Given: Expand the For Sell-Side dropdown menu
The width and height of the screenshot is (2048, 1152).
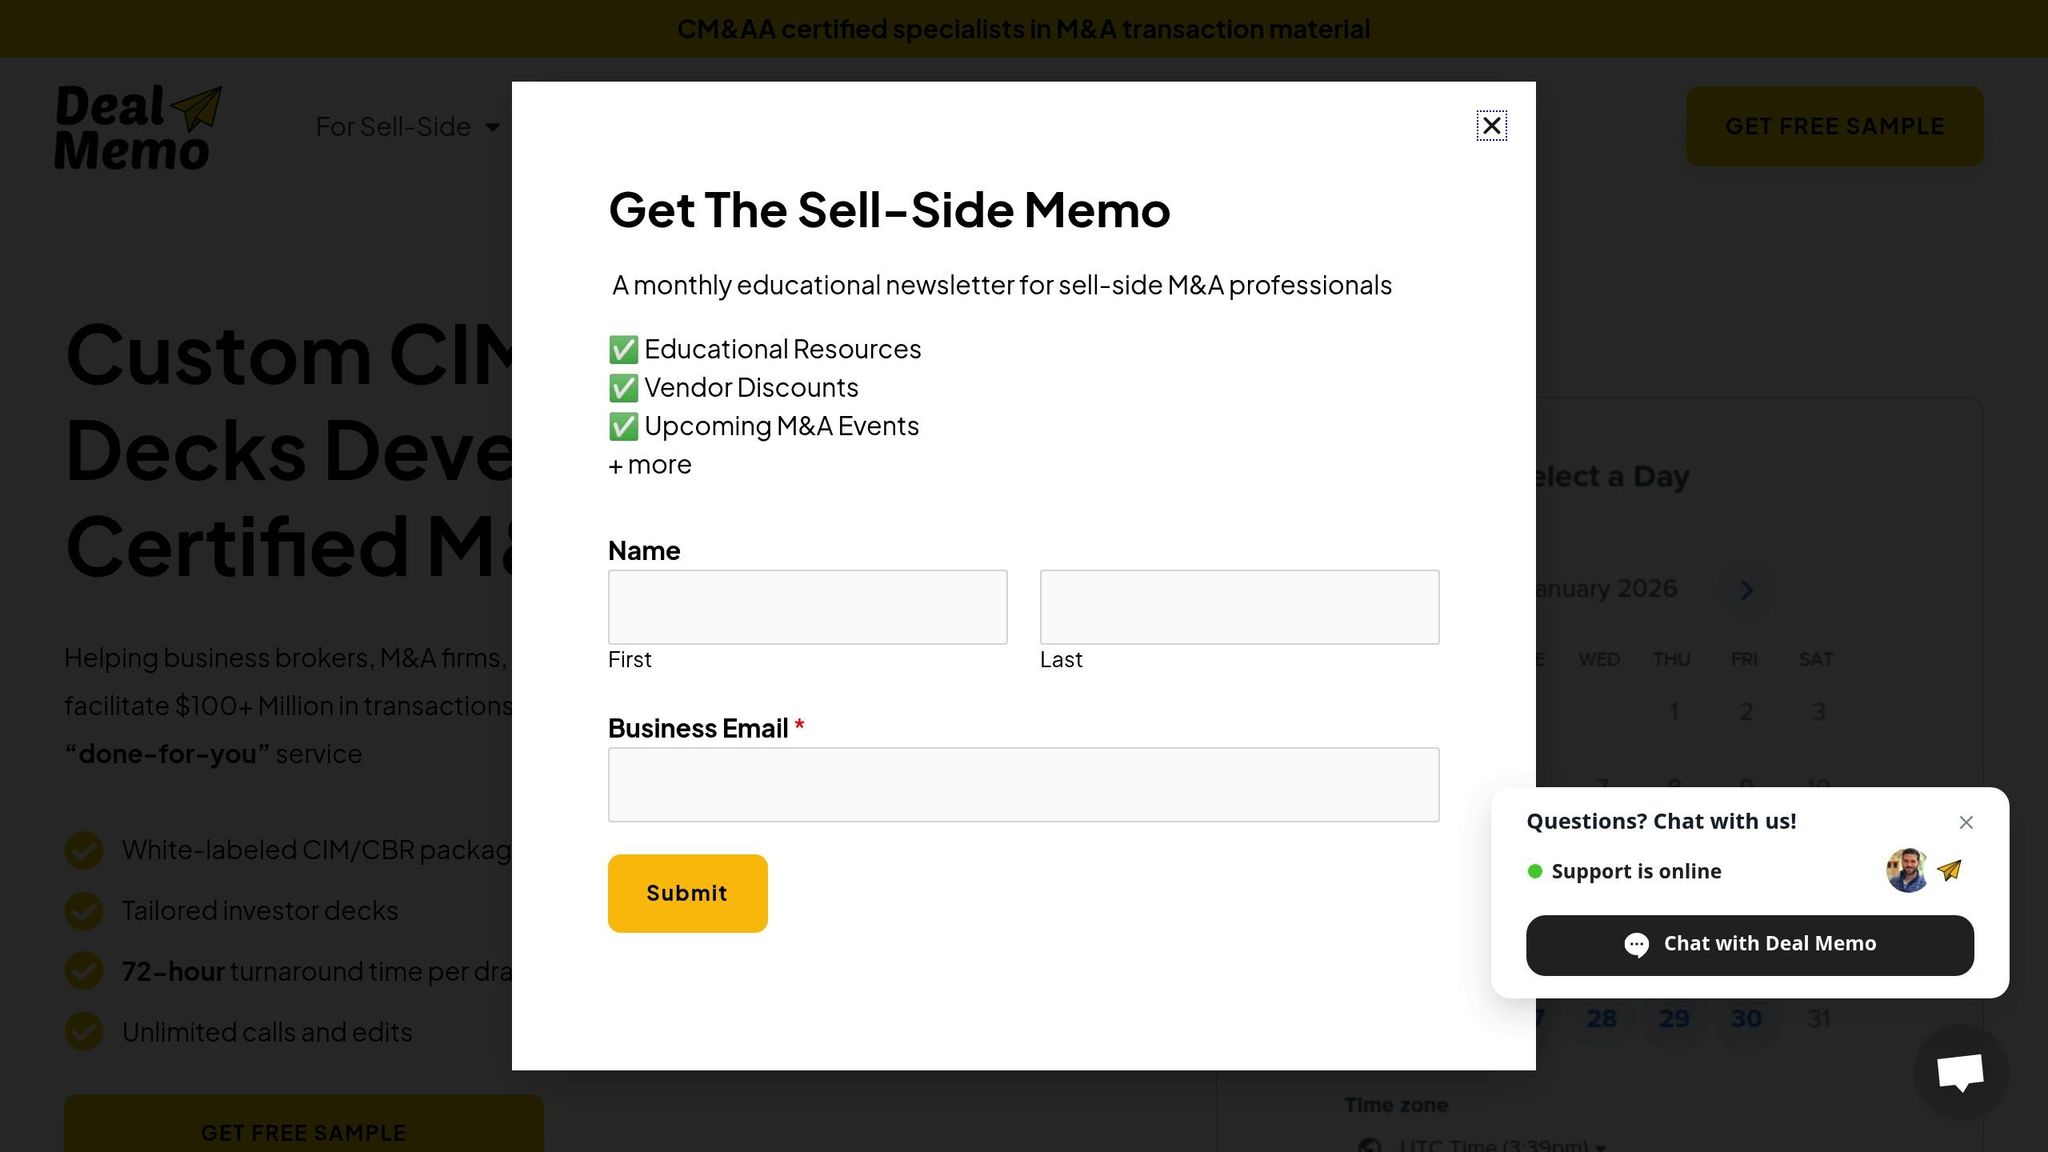Looking at the screenshot, I should (408, 127).
